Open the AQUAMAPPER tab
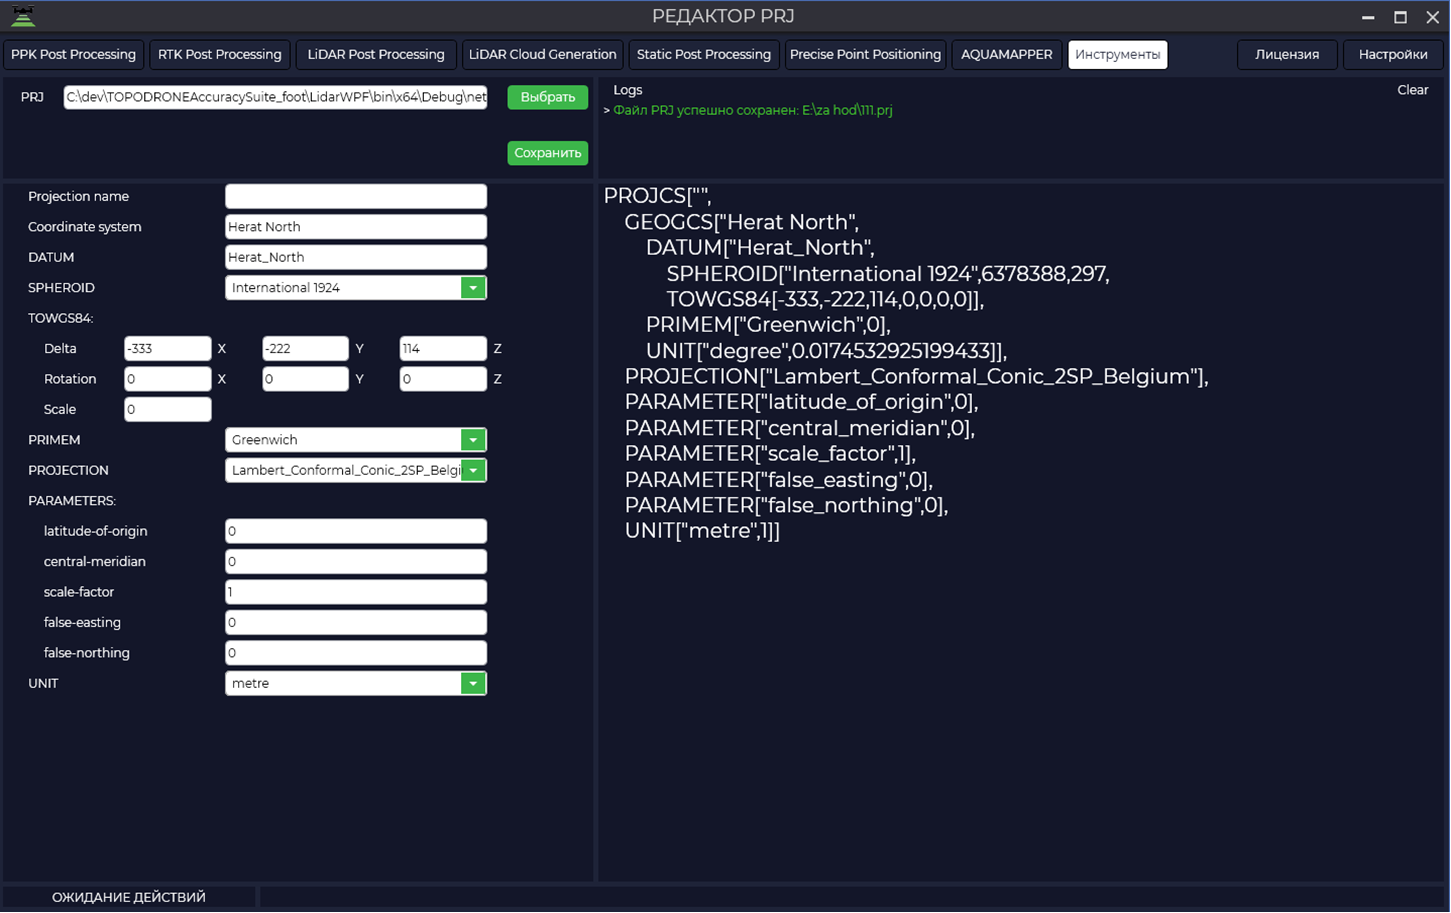1451x913 pixels. [1007, 54]
